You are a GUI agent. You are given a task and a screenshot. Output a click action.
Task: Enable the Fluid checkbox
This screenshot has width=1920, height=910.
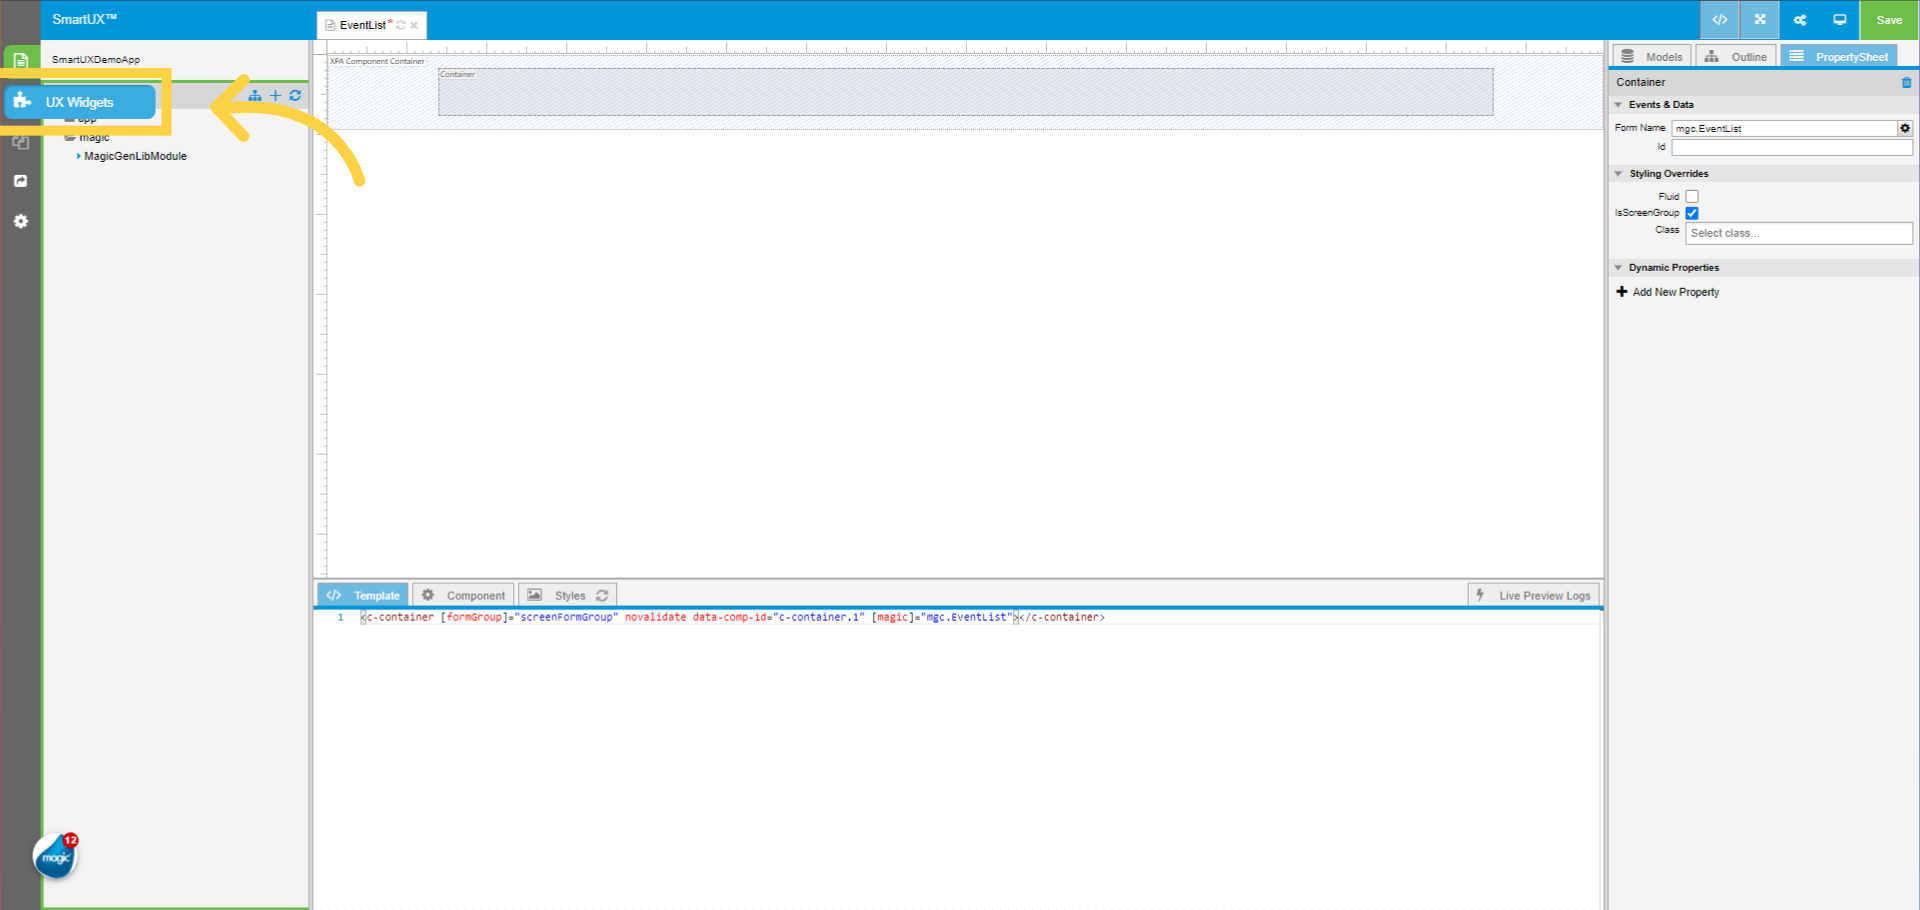pyautogui.click(x=1691, y=196)
